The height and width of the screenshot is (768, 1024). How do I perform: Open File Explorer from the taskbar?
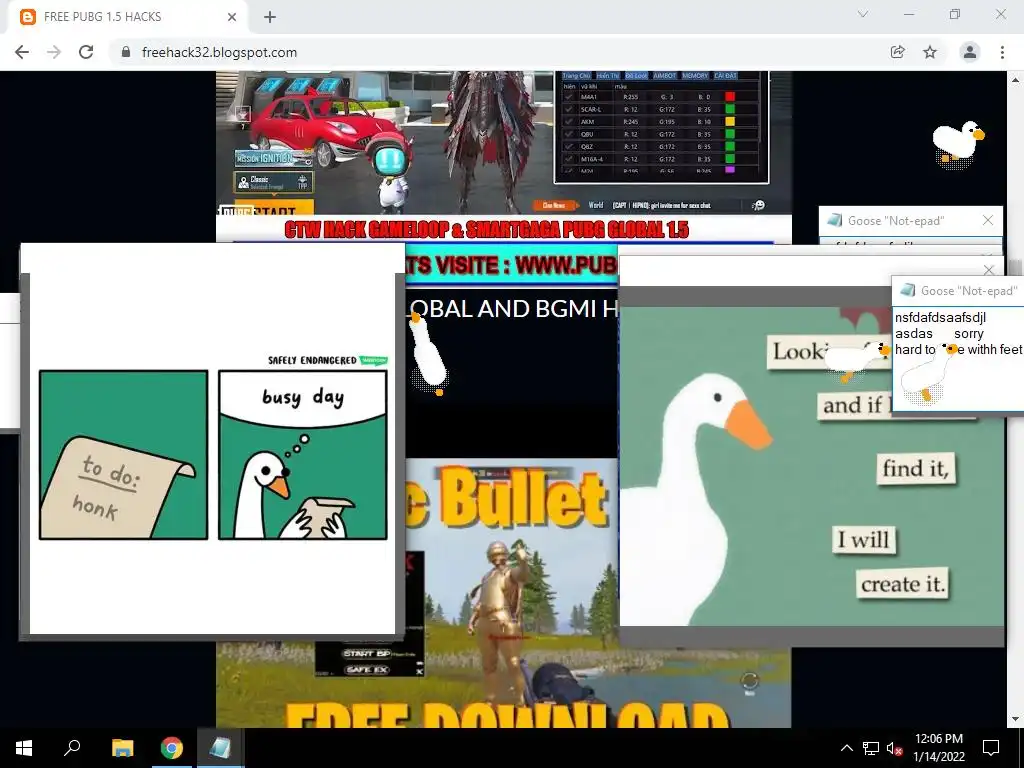coord(122,748)
